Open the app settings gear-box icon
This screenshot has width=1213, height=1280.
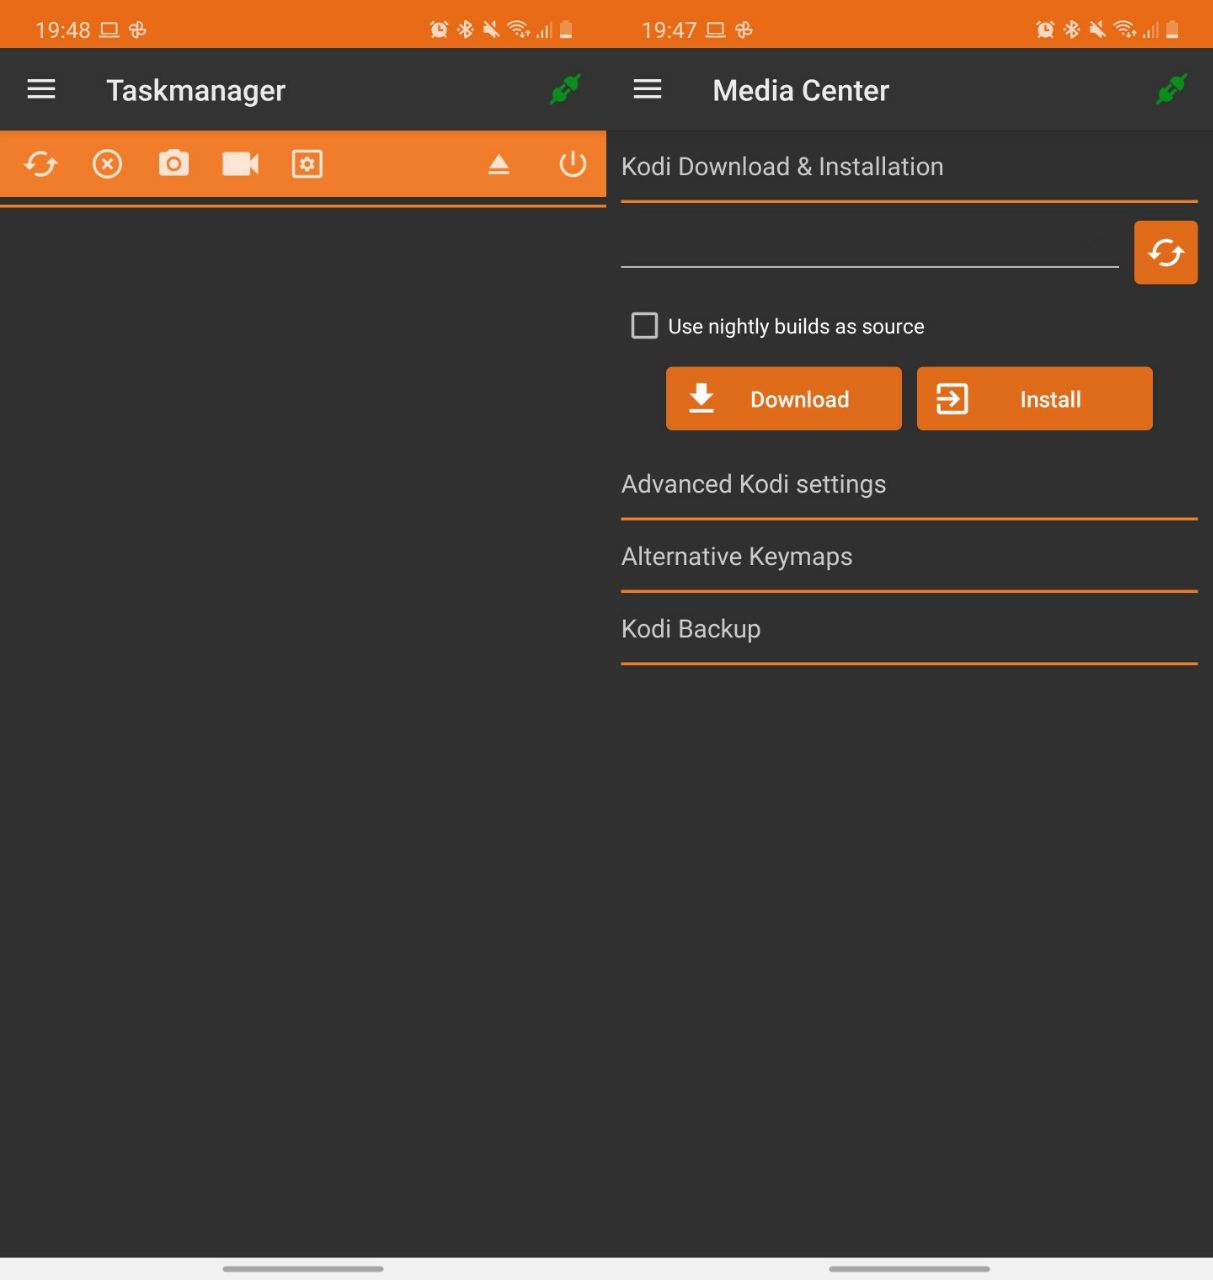tap(307, 164)
